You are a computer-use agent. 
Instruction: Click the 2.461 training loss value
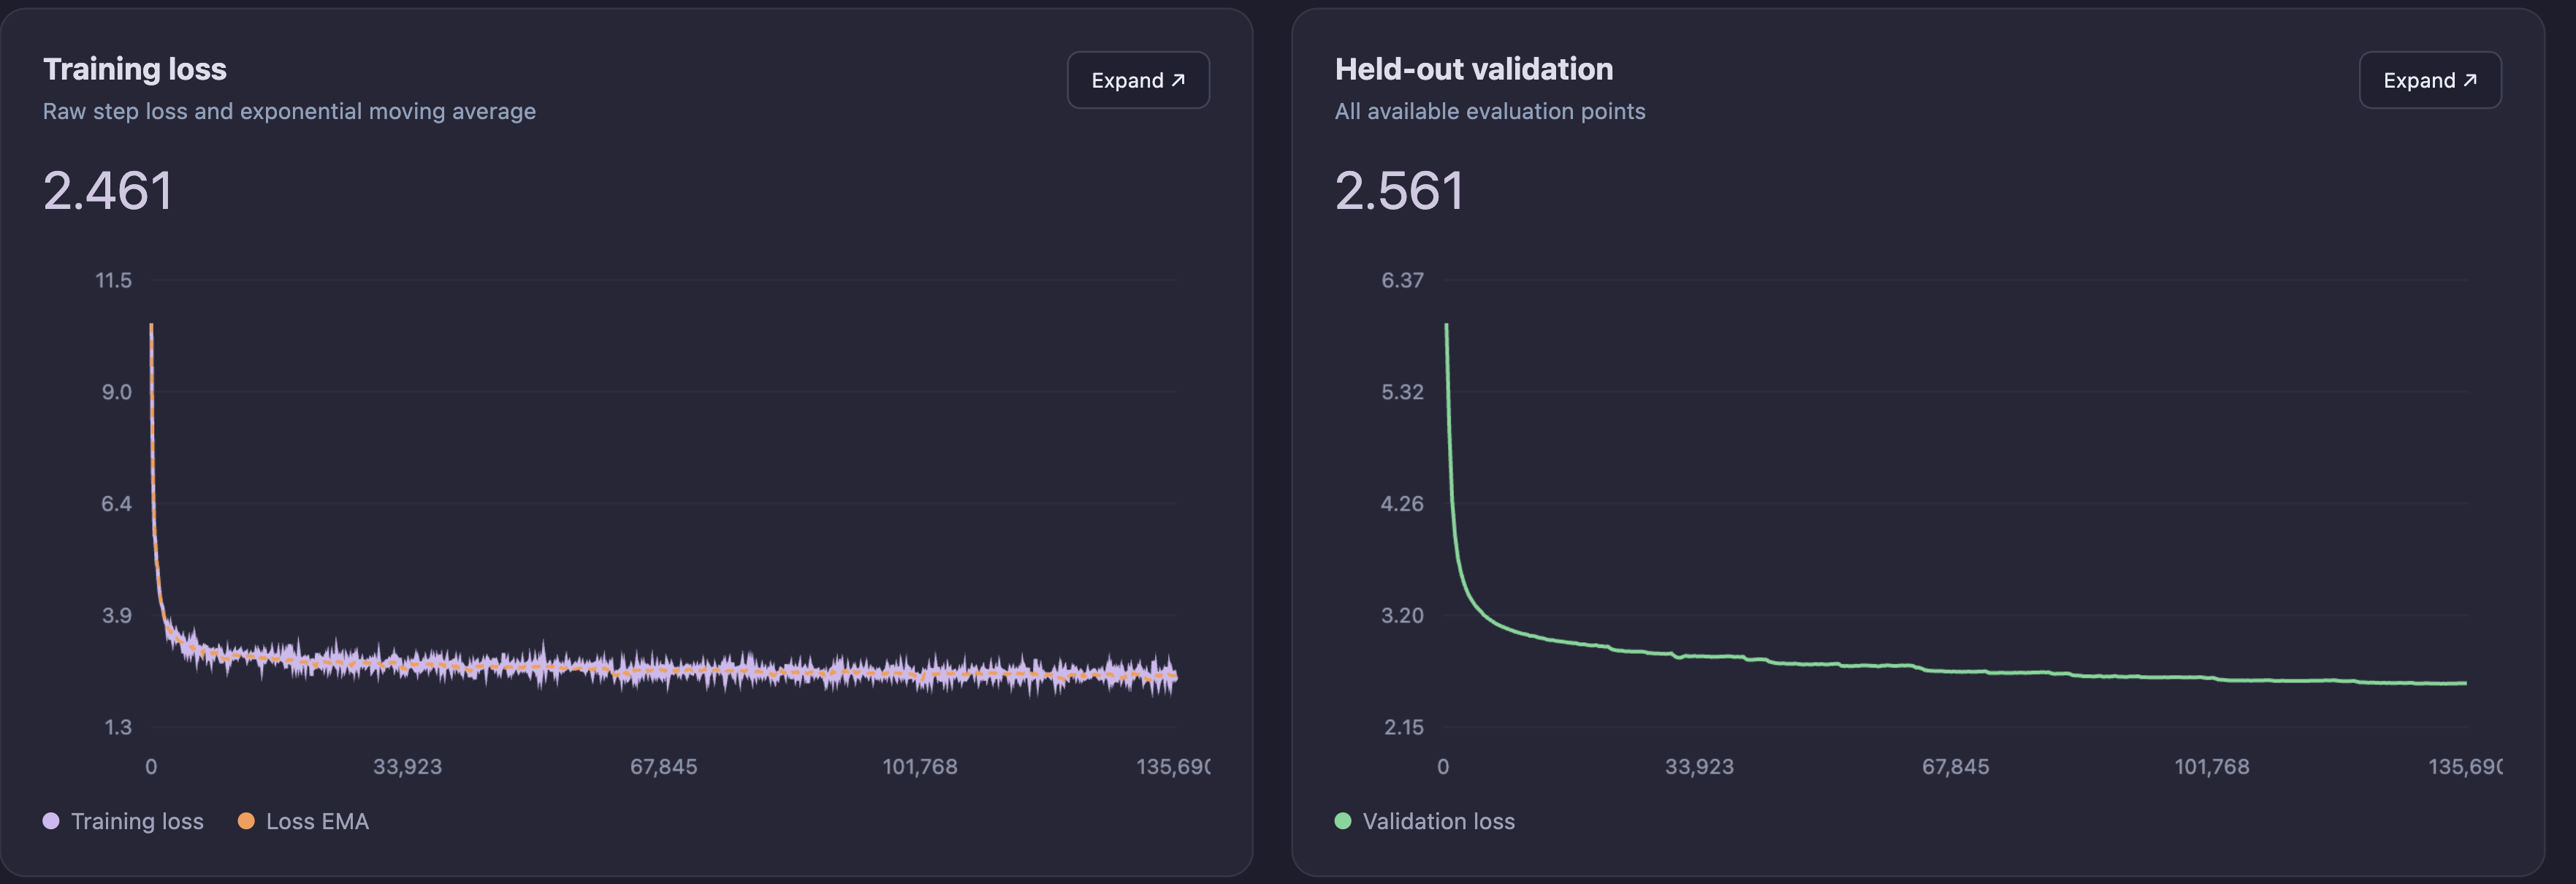pos(107,190)
